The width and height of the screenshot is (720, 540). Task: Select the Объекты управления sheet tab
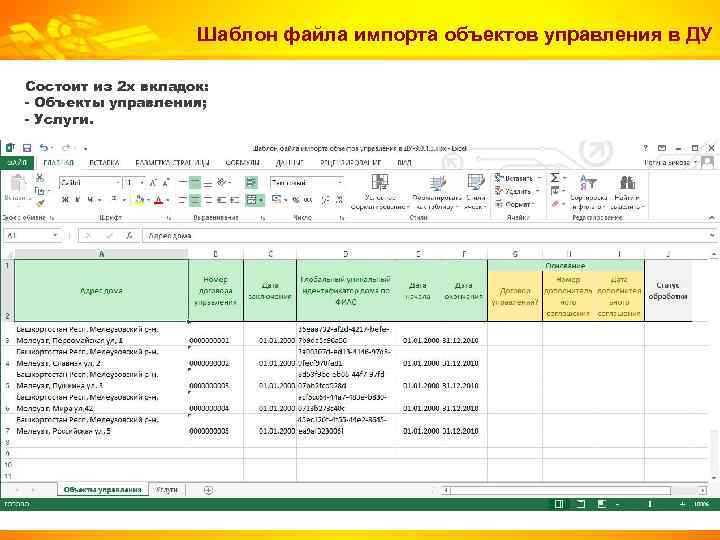click(x=102, y=489)
